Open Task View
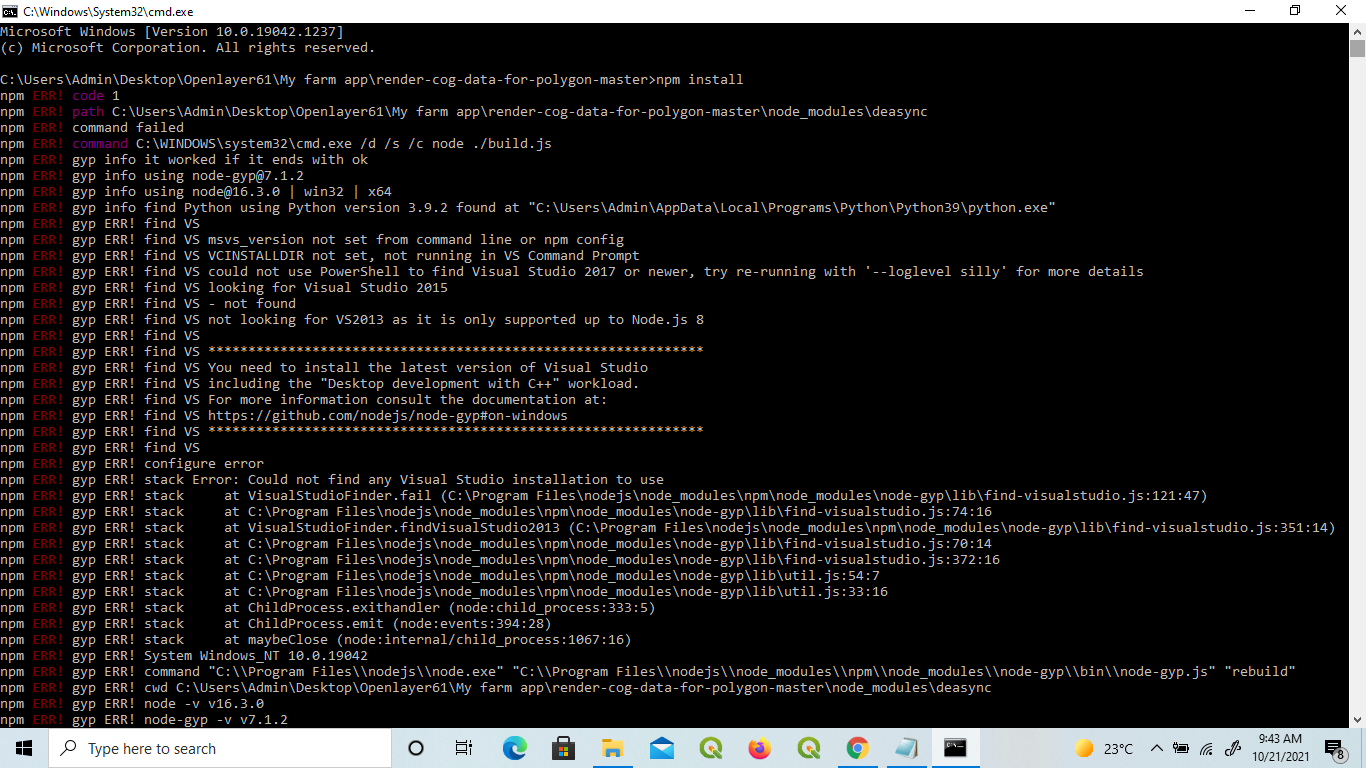The height and width of the screenshot is (768, 1366). point(463,748)
